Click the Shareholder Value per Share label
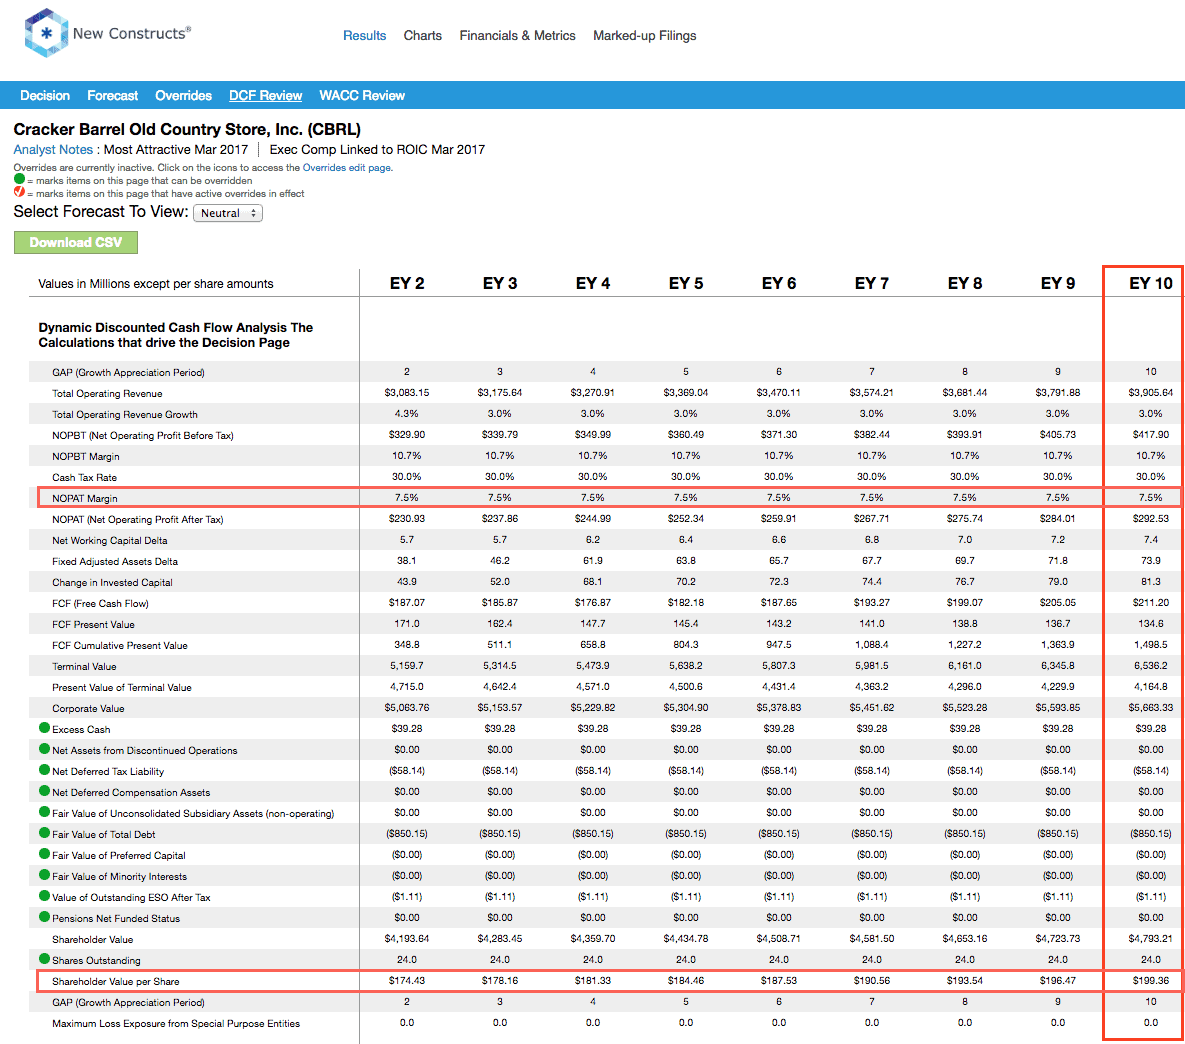Viewport: 1185px width, 1044px height. point(116,981)
